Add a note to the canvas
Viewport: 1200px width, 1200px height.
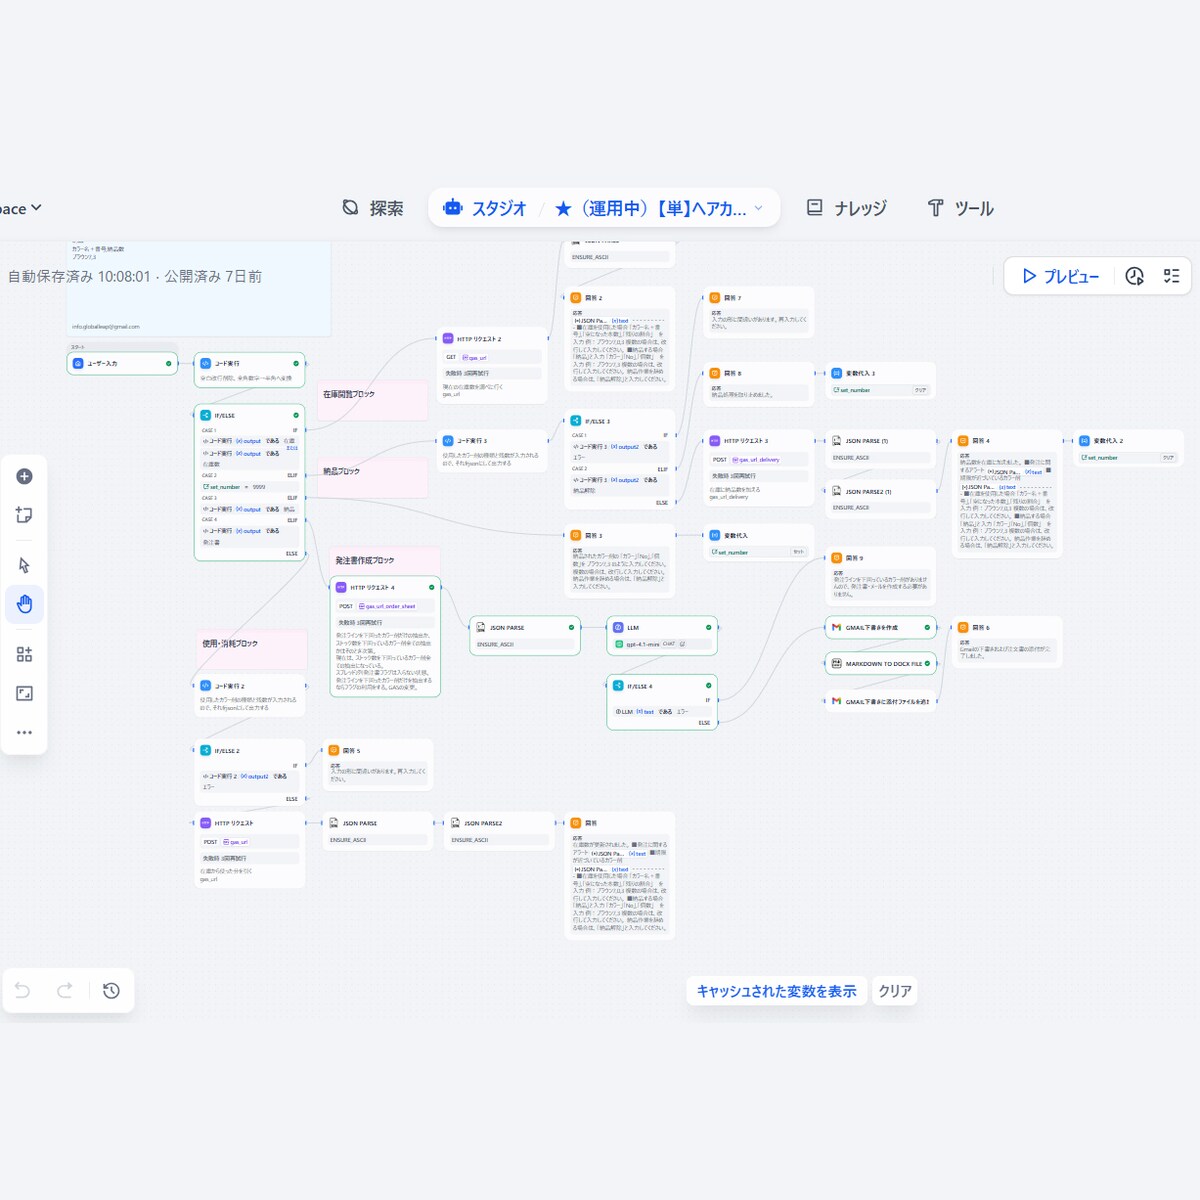24,515
